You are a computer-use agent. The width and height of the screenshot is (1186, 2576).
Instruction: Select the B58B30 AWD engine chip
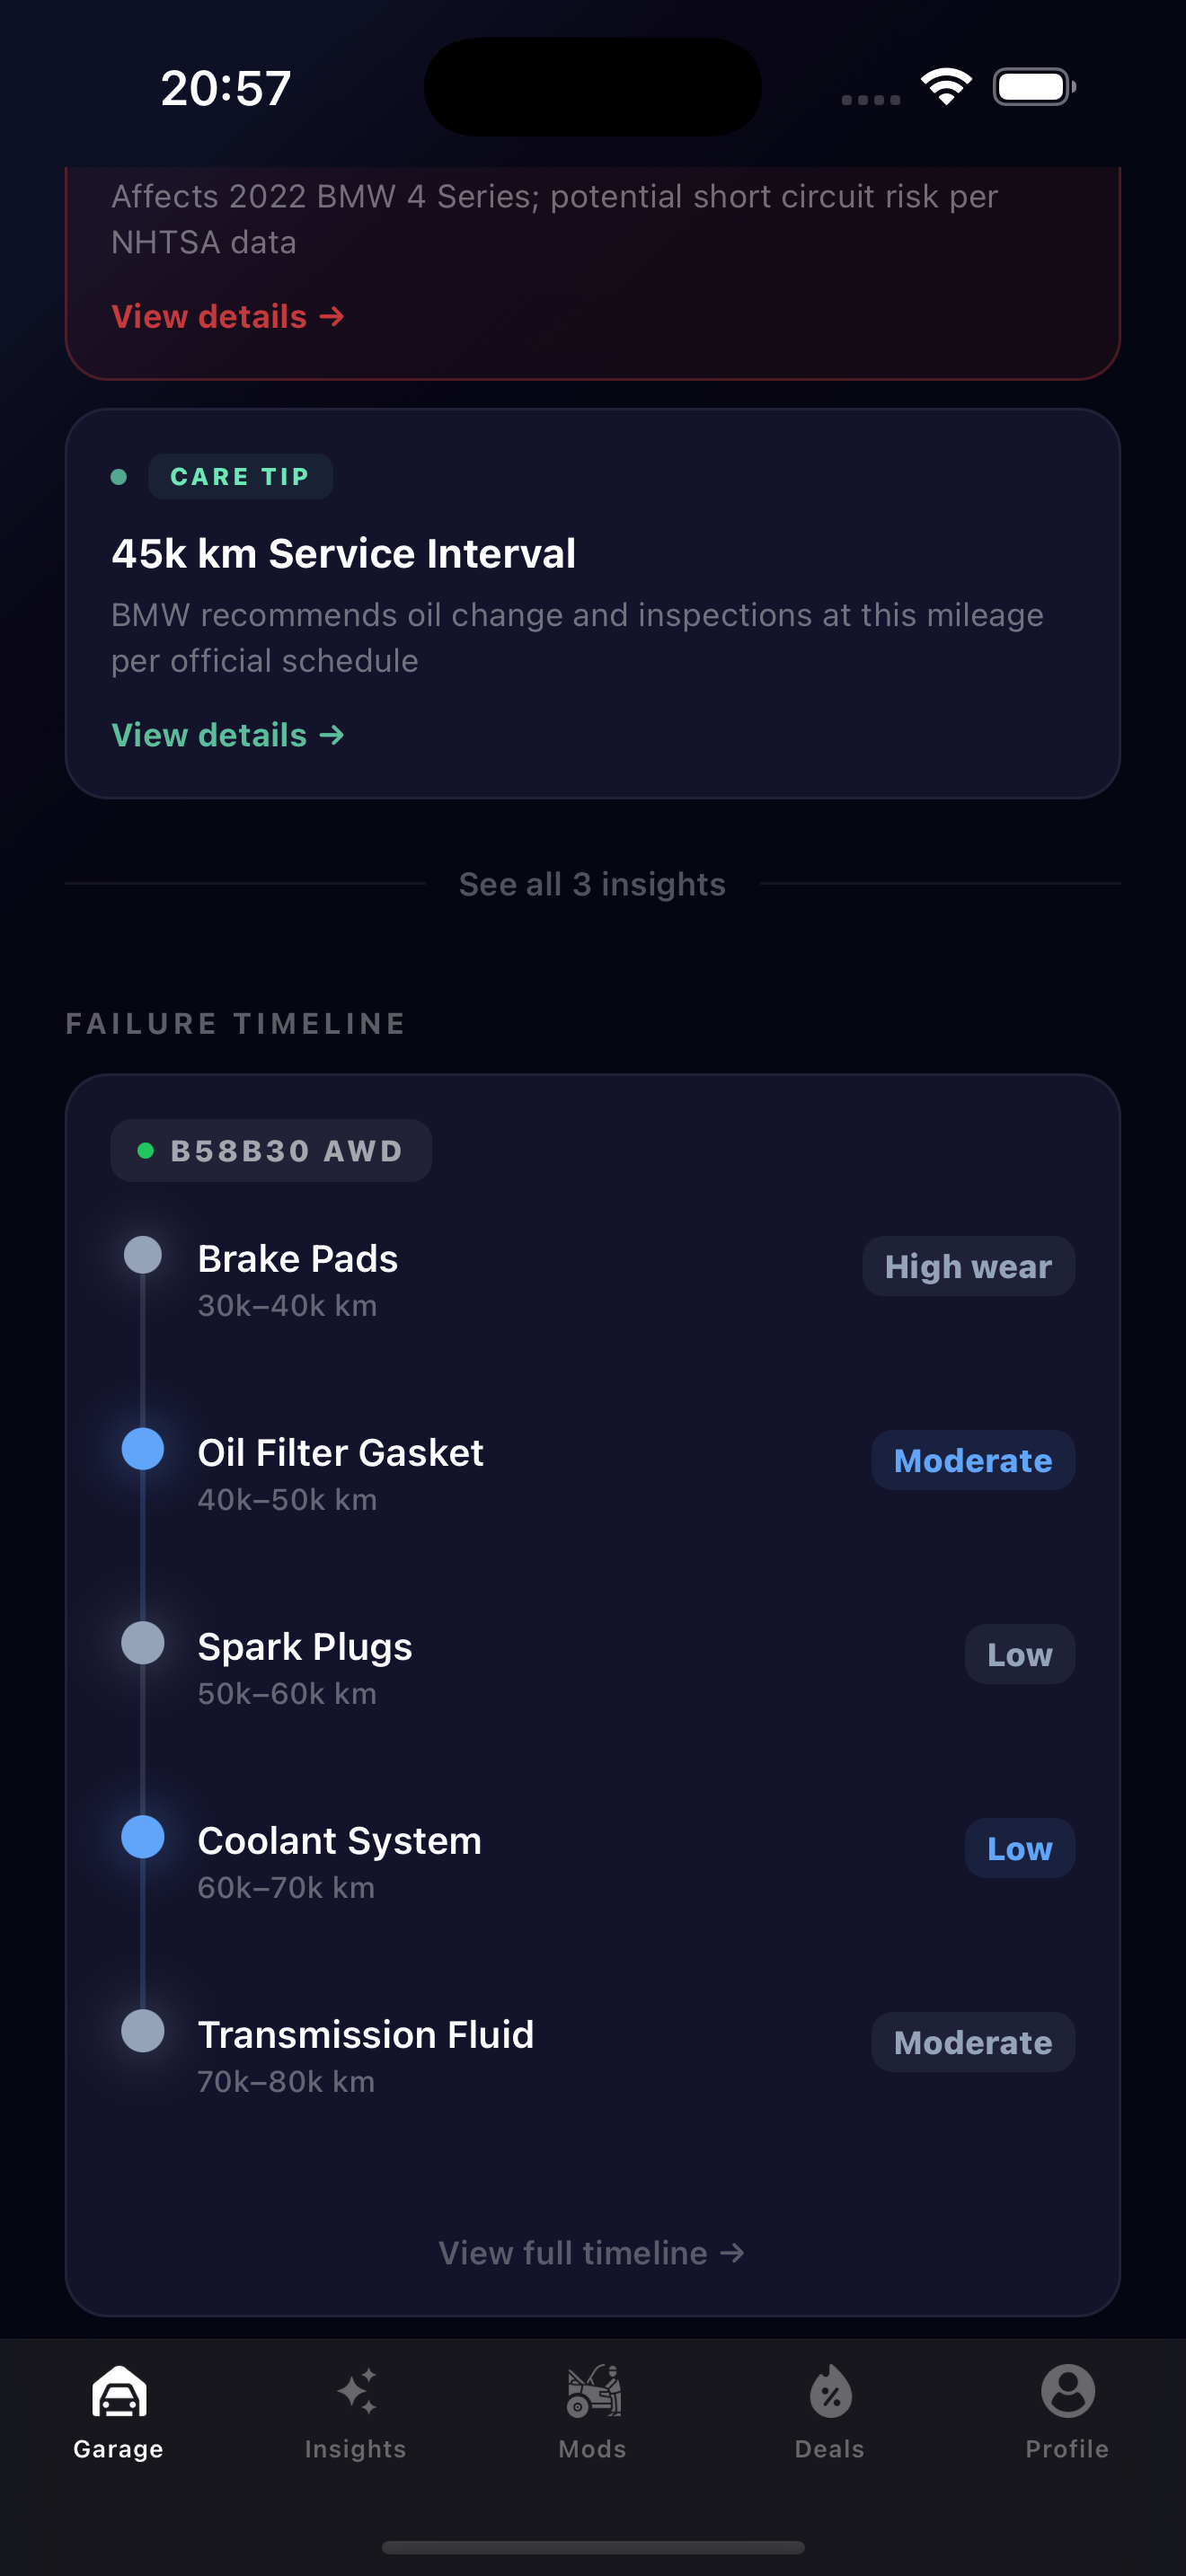tap(271, 1151)
